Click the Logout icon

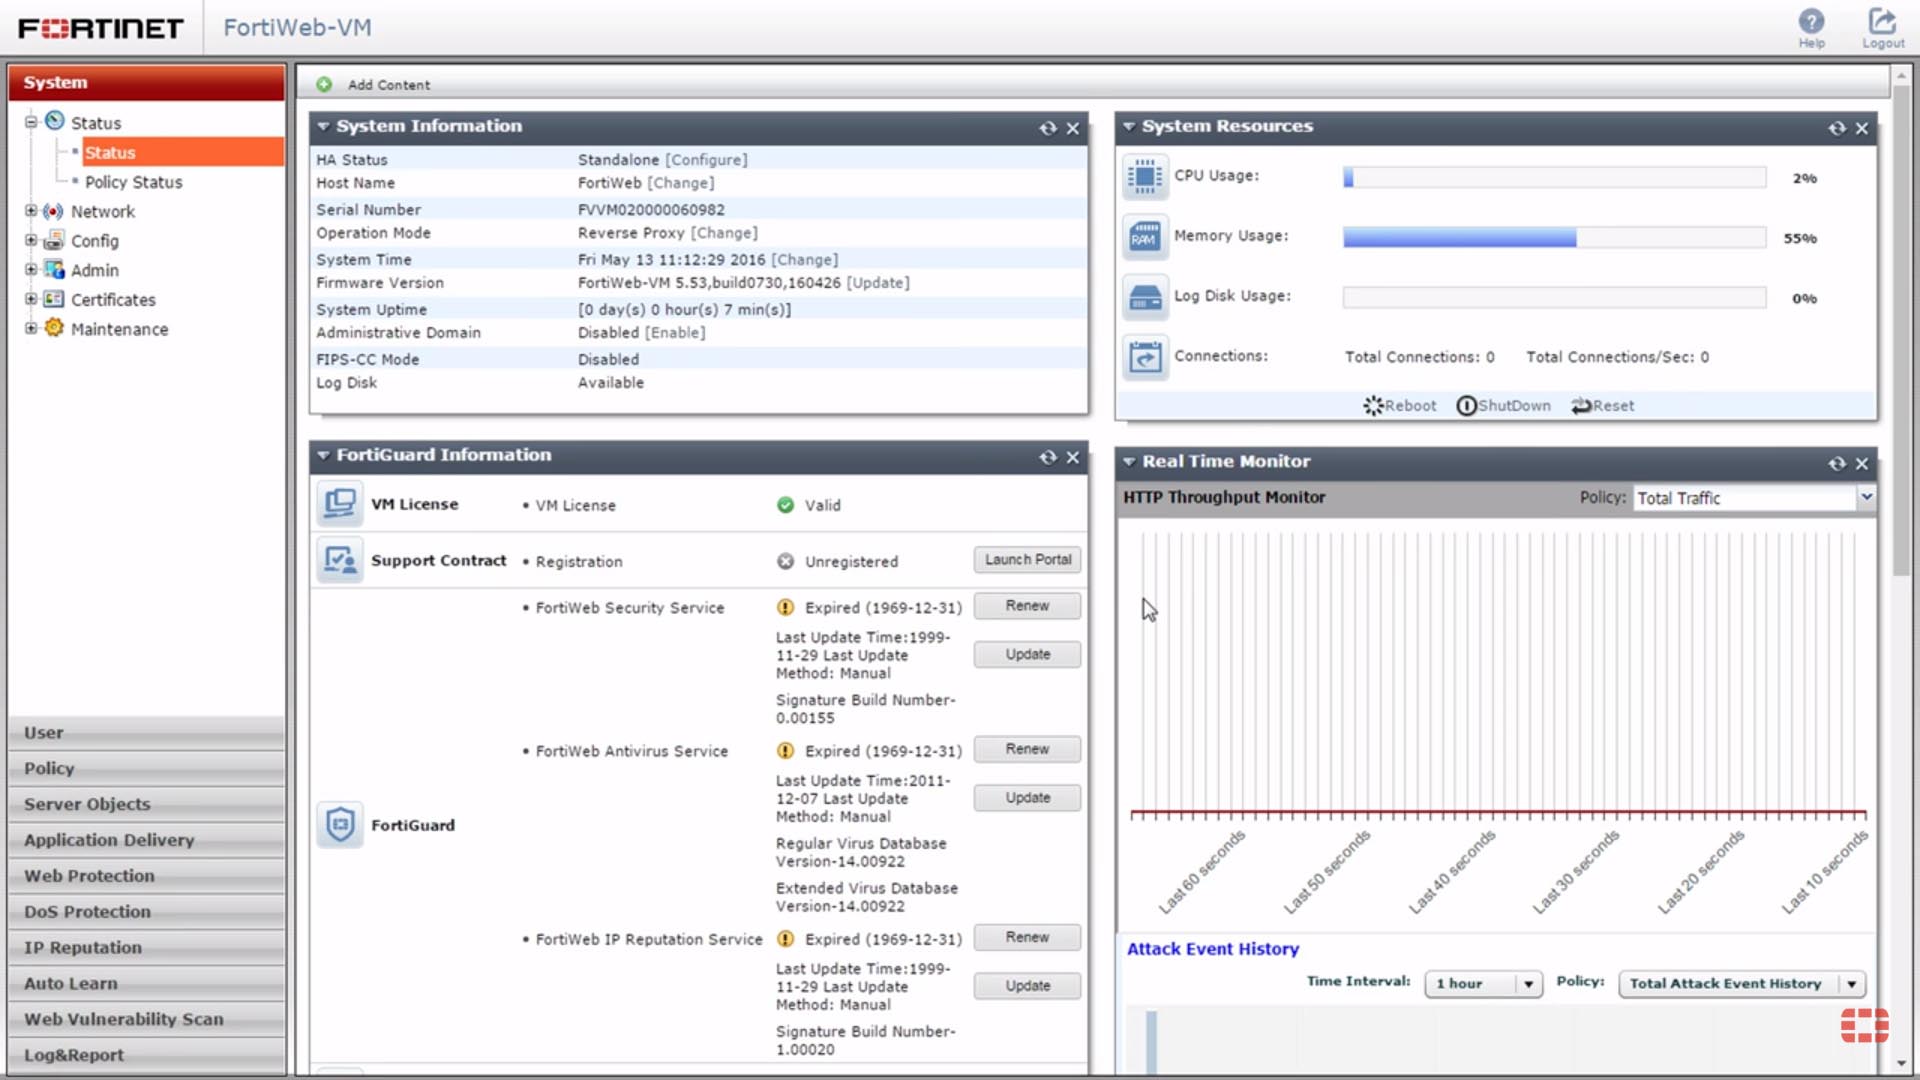click(x=1882, y=22)
